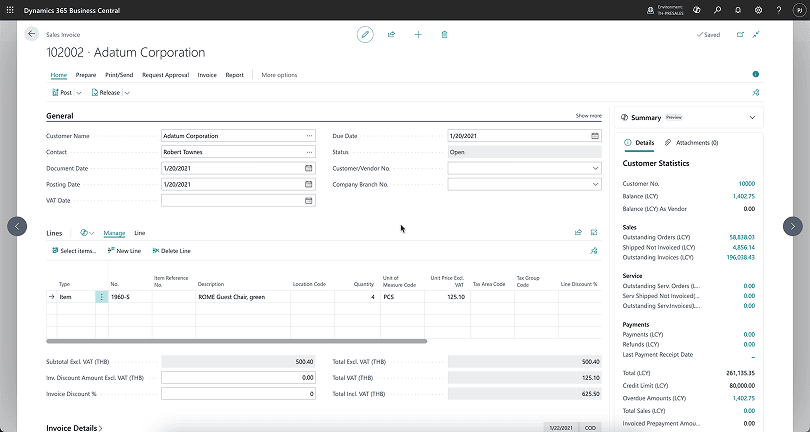
Task: Open the Prepare menu
Action: pyautogui.click(x=86, y=75)
